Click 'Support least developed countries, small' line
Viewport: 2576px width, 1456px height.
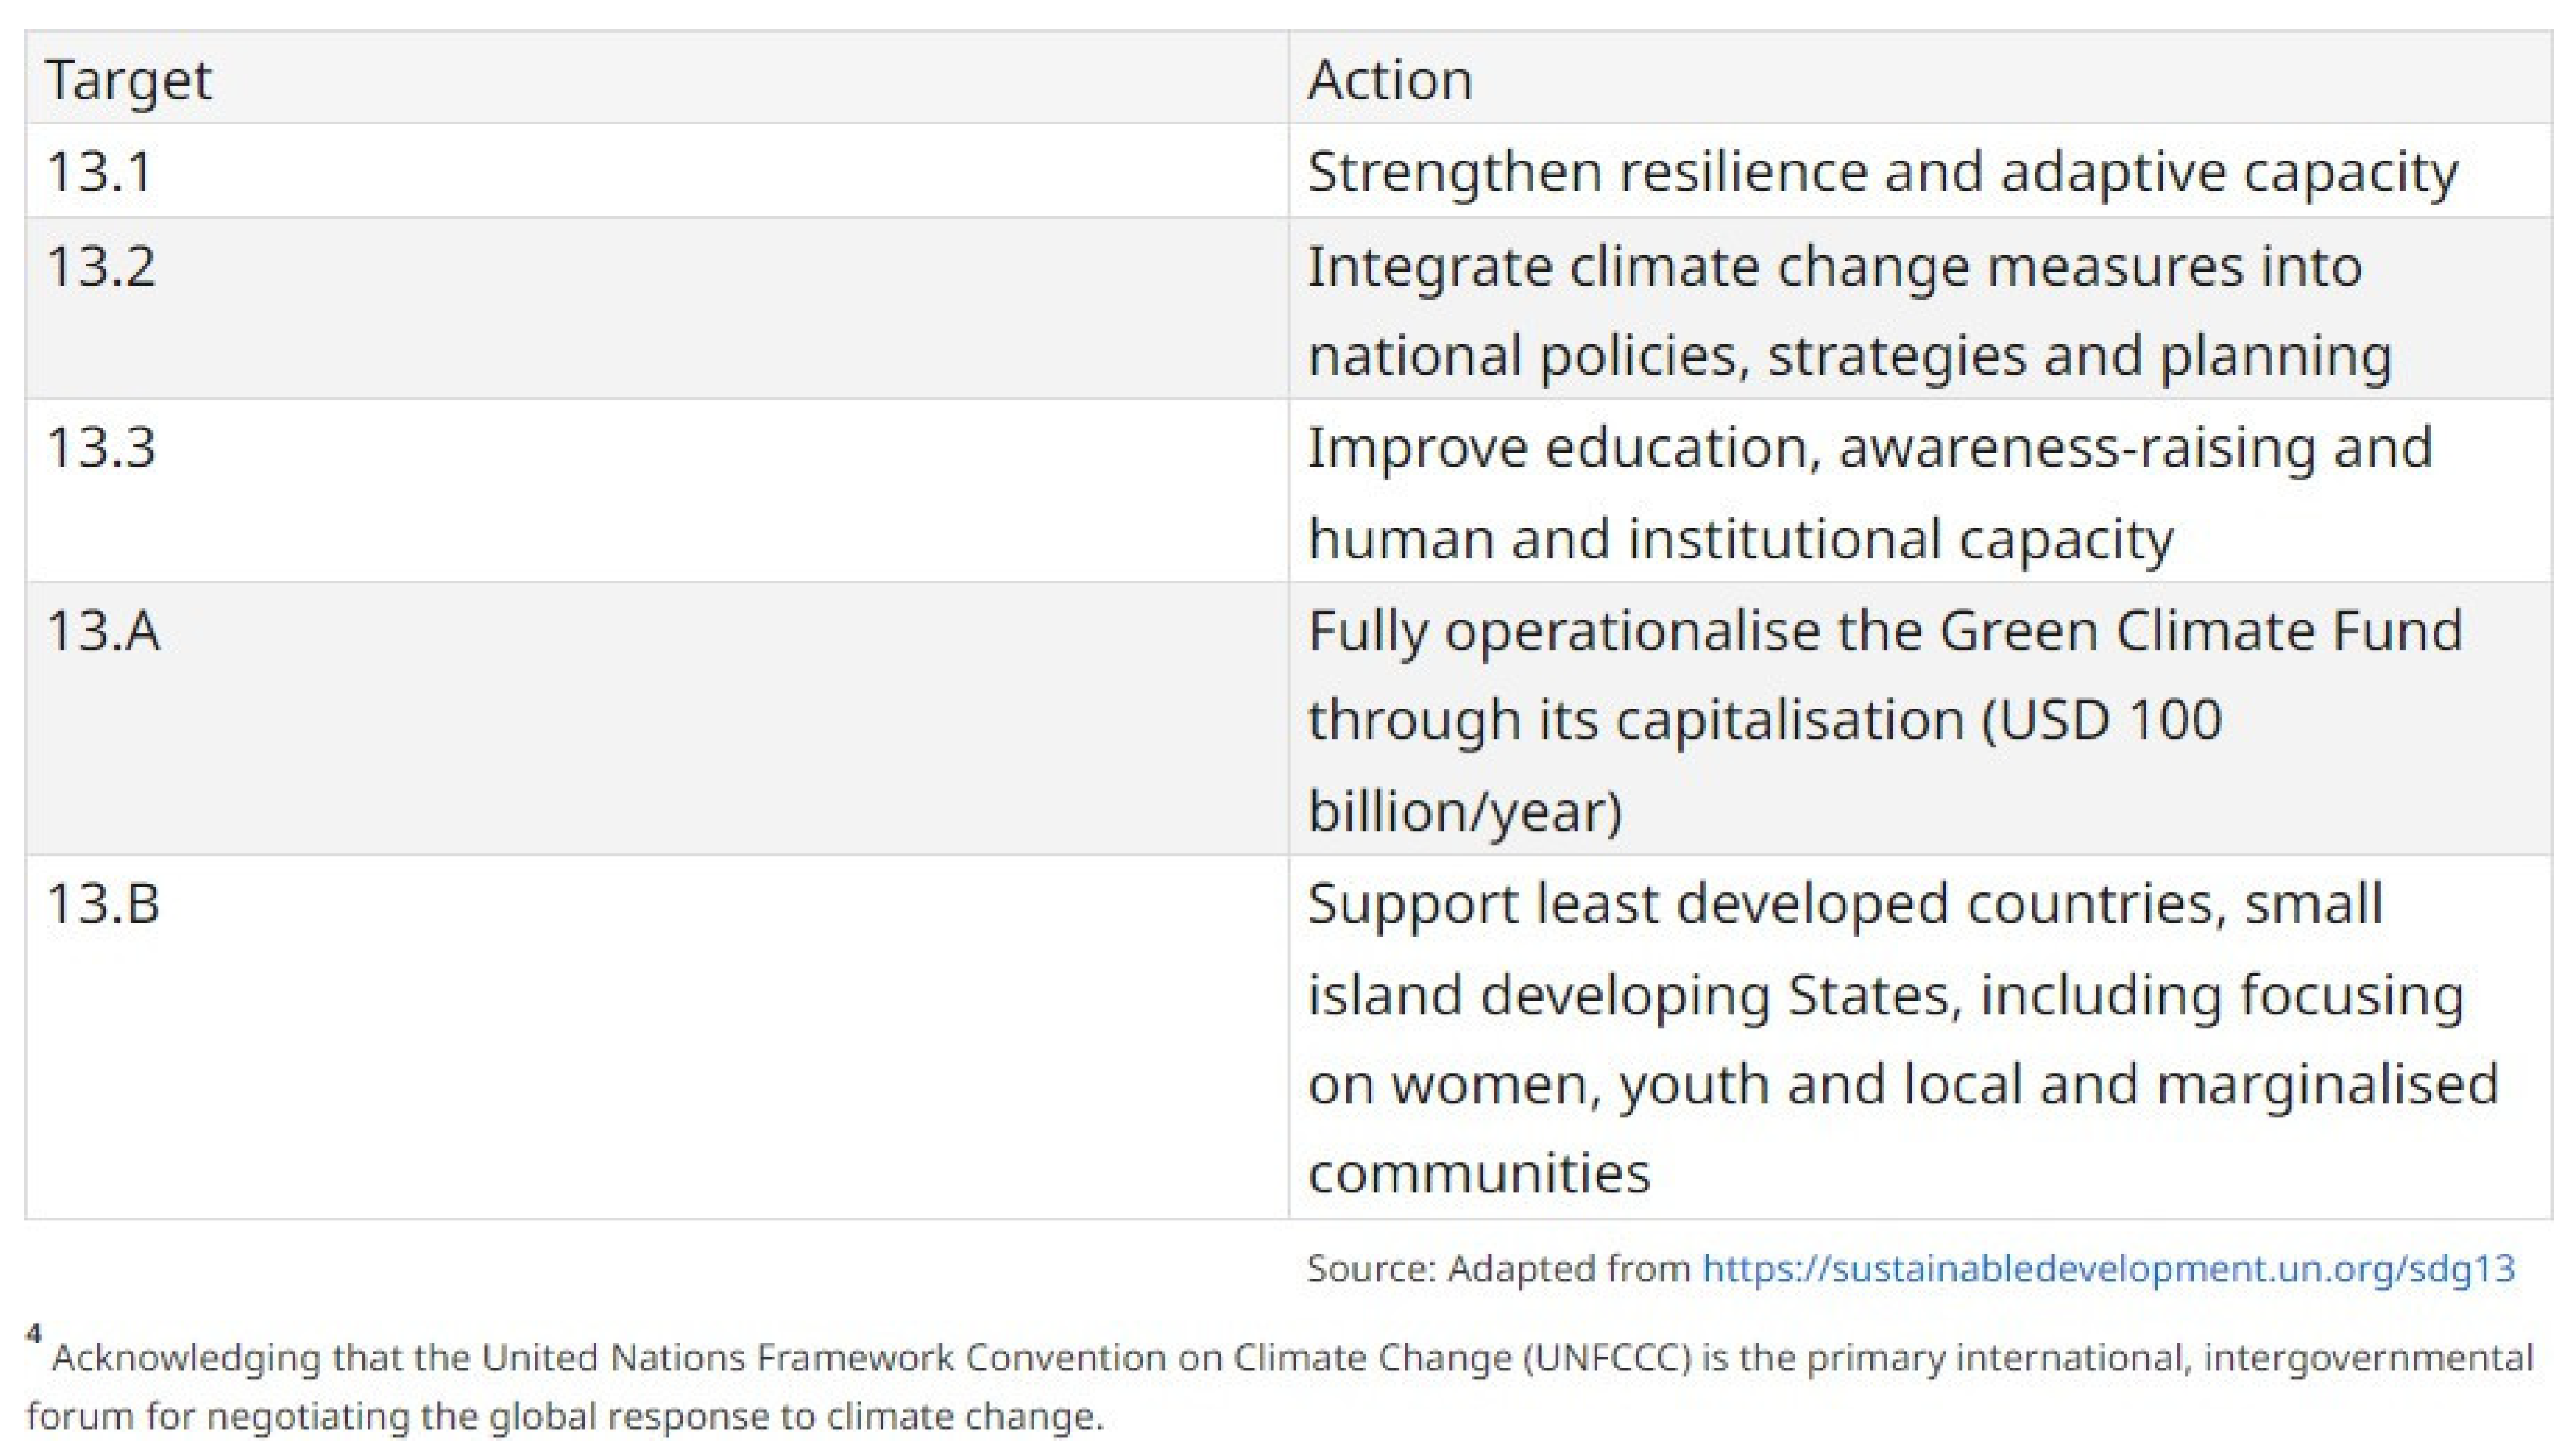pos(1845,904)
